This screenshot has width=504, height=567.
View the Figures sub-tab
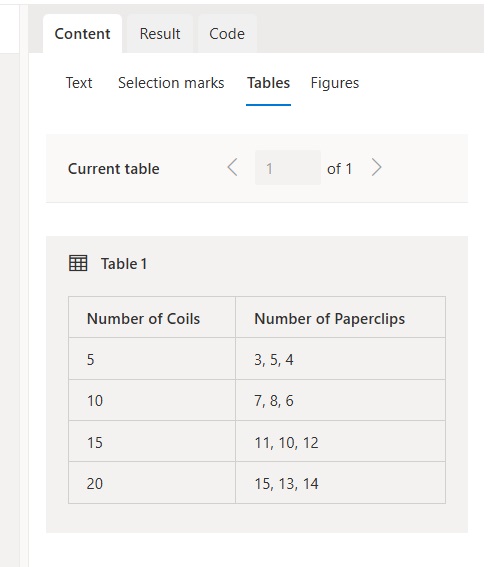click(335, 83)
